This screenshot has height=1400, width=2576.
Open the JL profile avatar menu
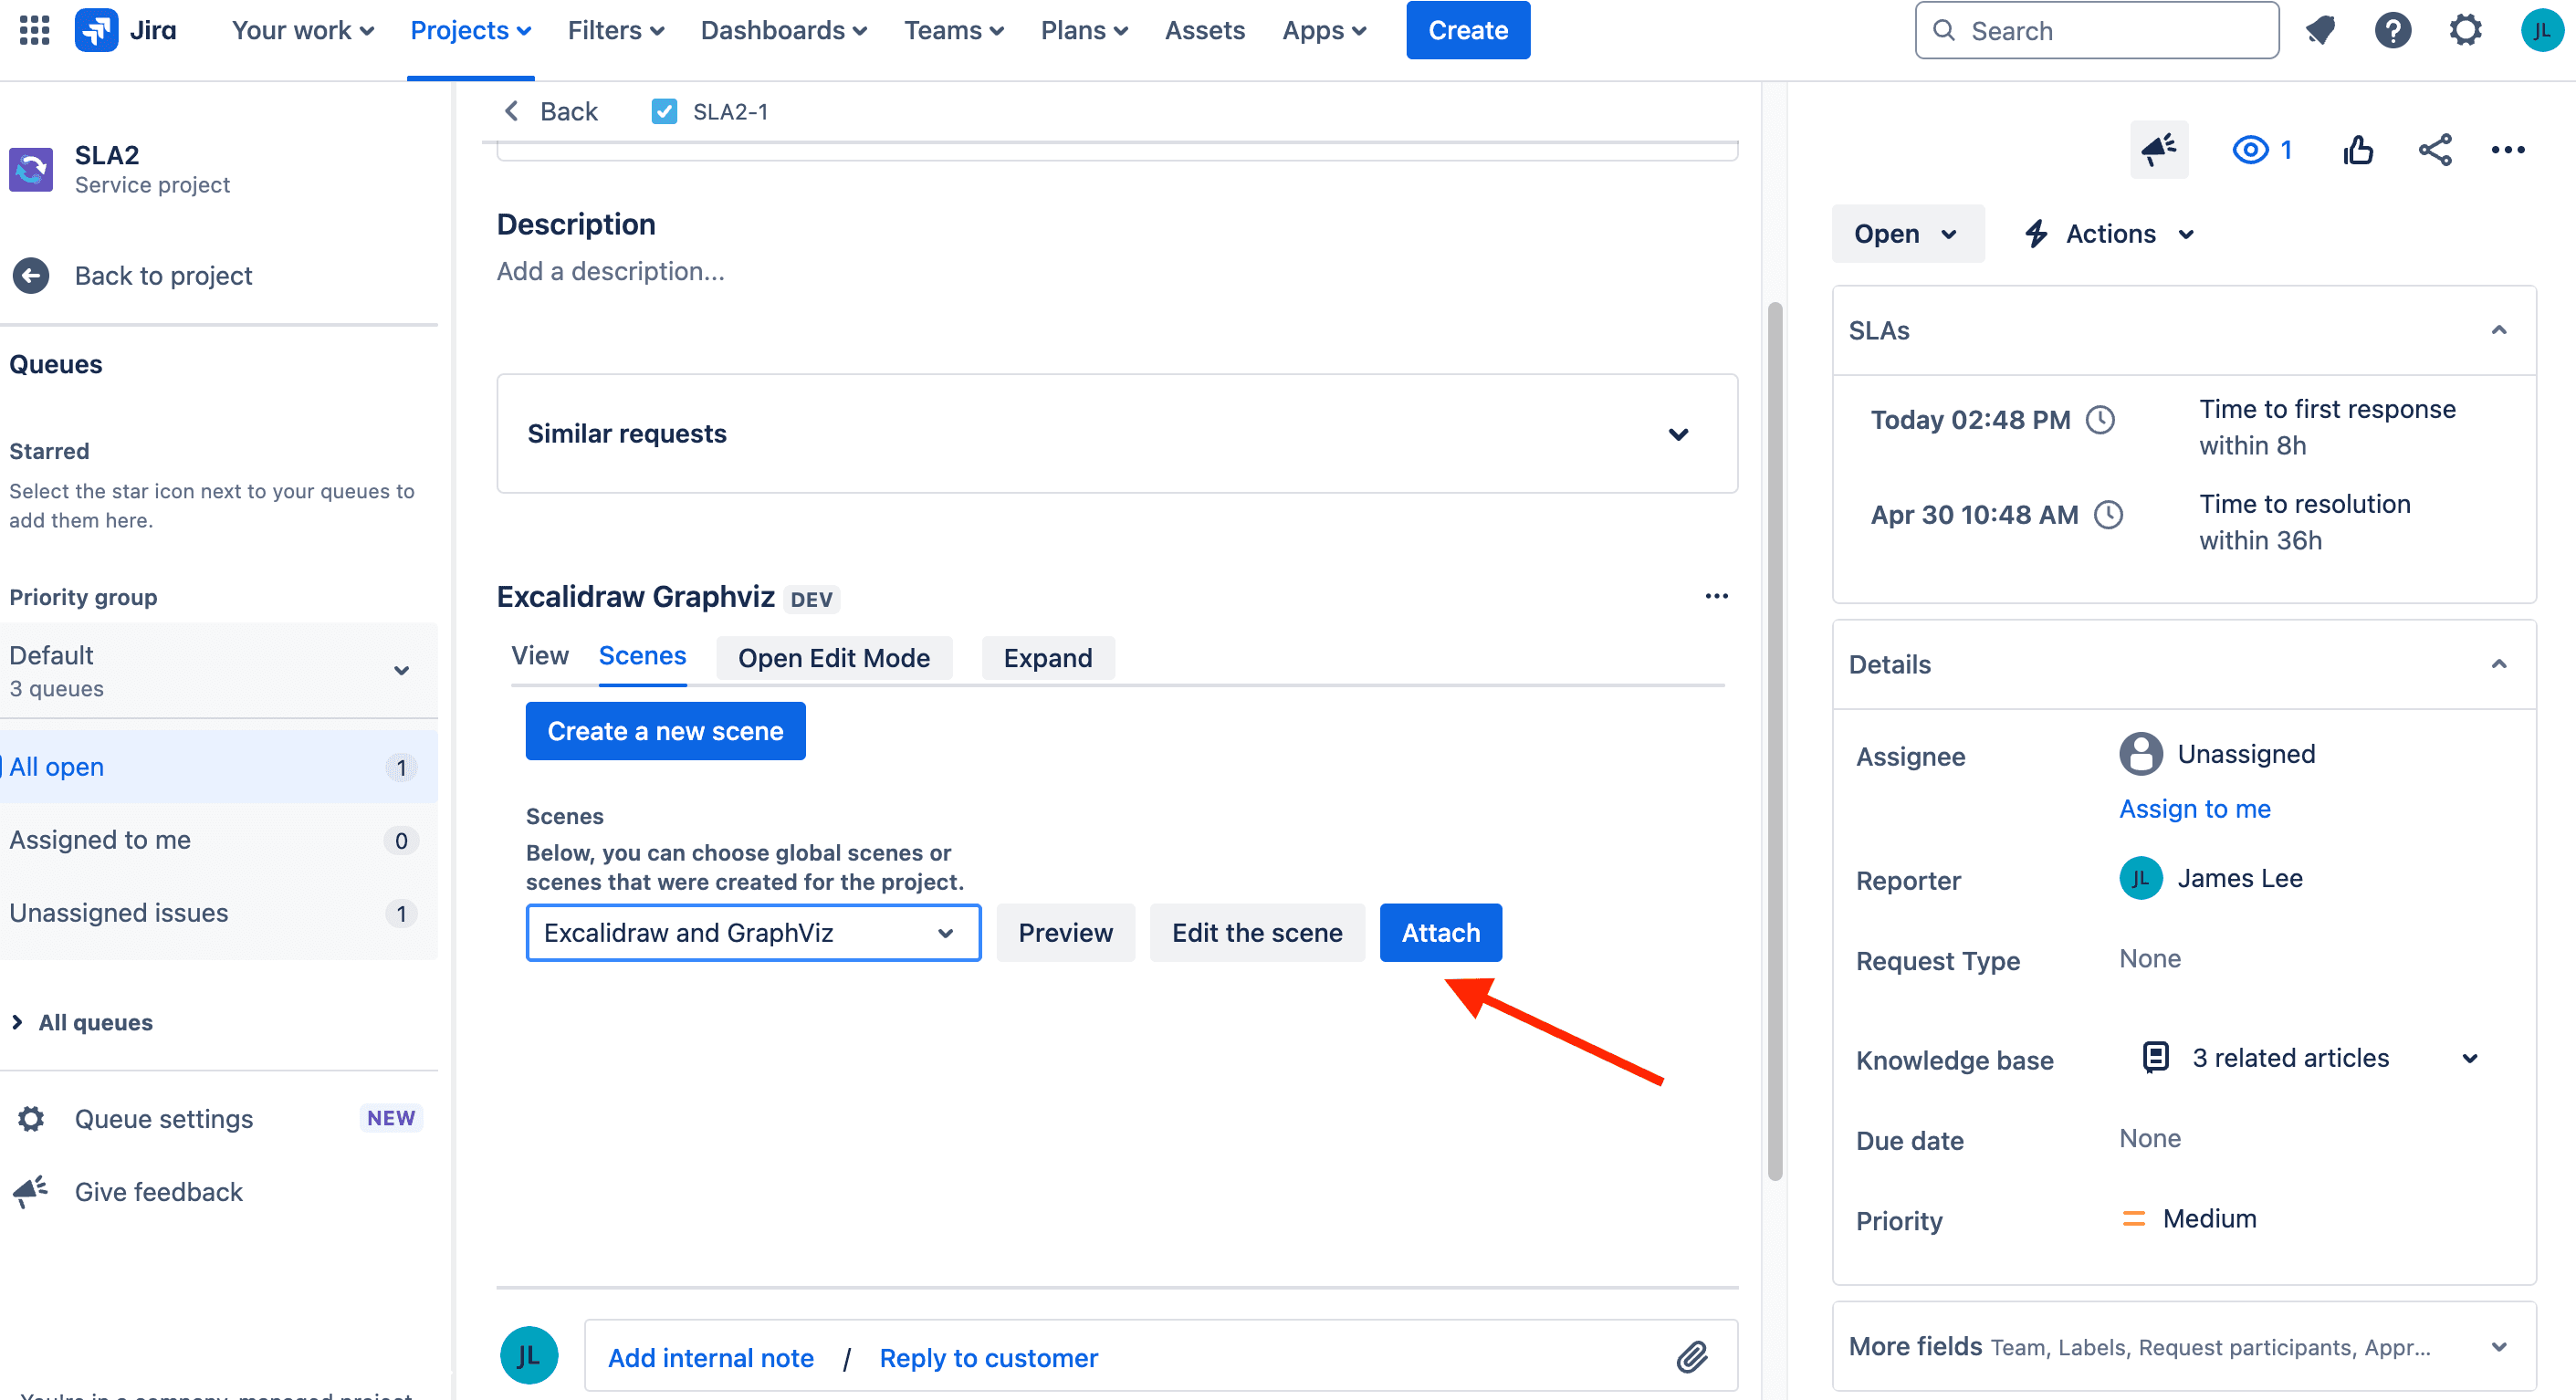click(2541, 30)
